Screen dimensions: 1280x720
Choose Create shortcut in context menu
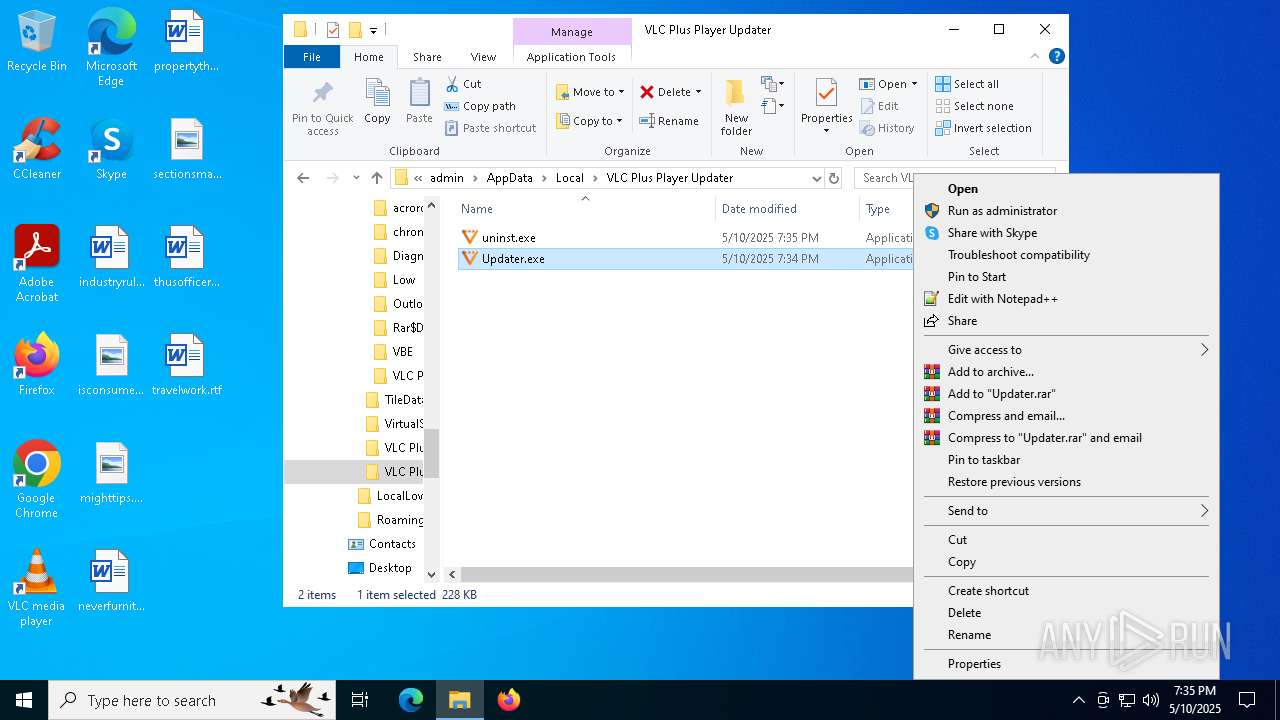1066,591
